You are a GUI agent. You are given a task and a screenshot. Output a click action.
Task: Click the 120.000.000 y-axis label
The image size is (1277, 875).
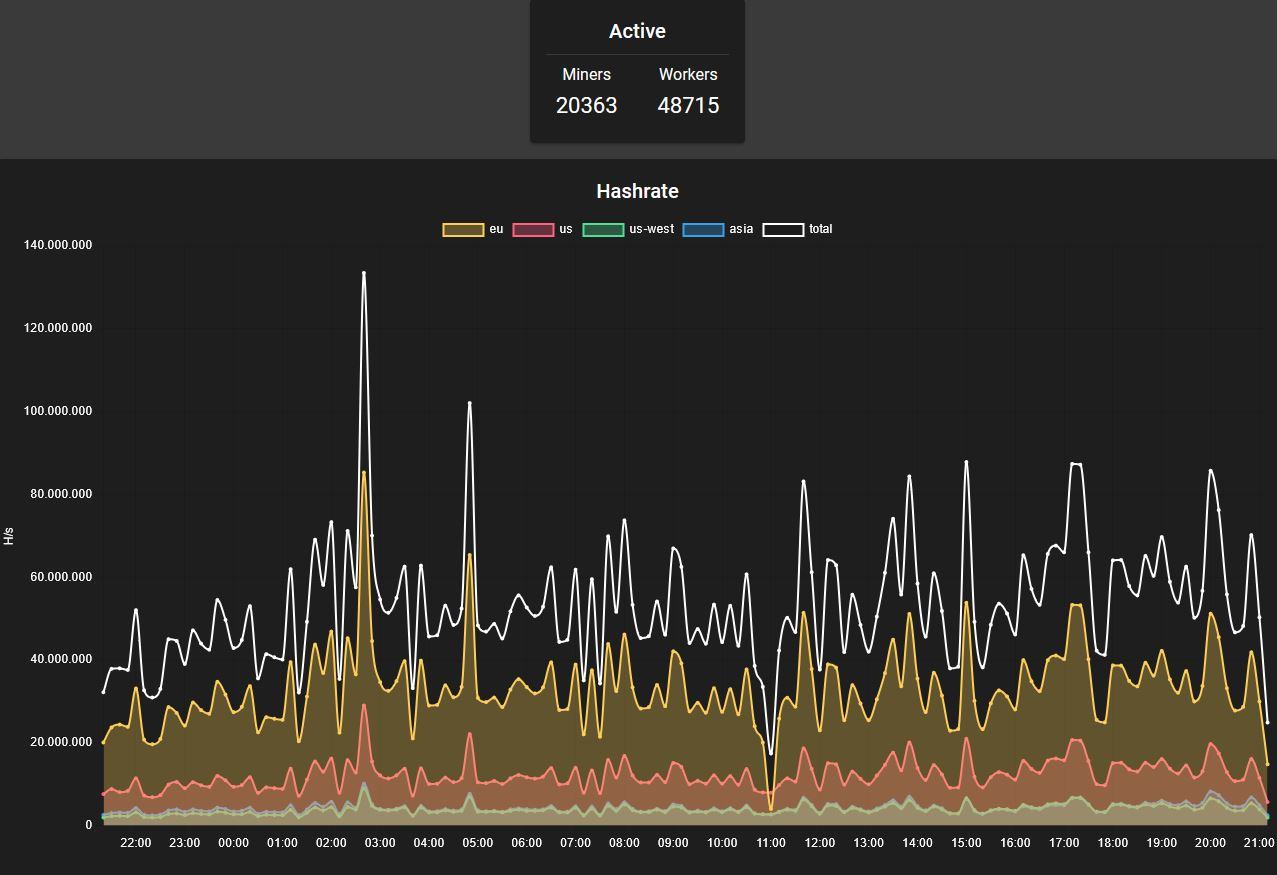click(x=58, y=328)
